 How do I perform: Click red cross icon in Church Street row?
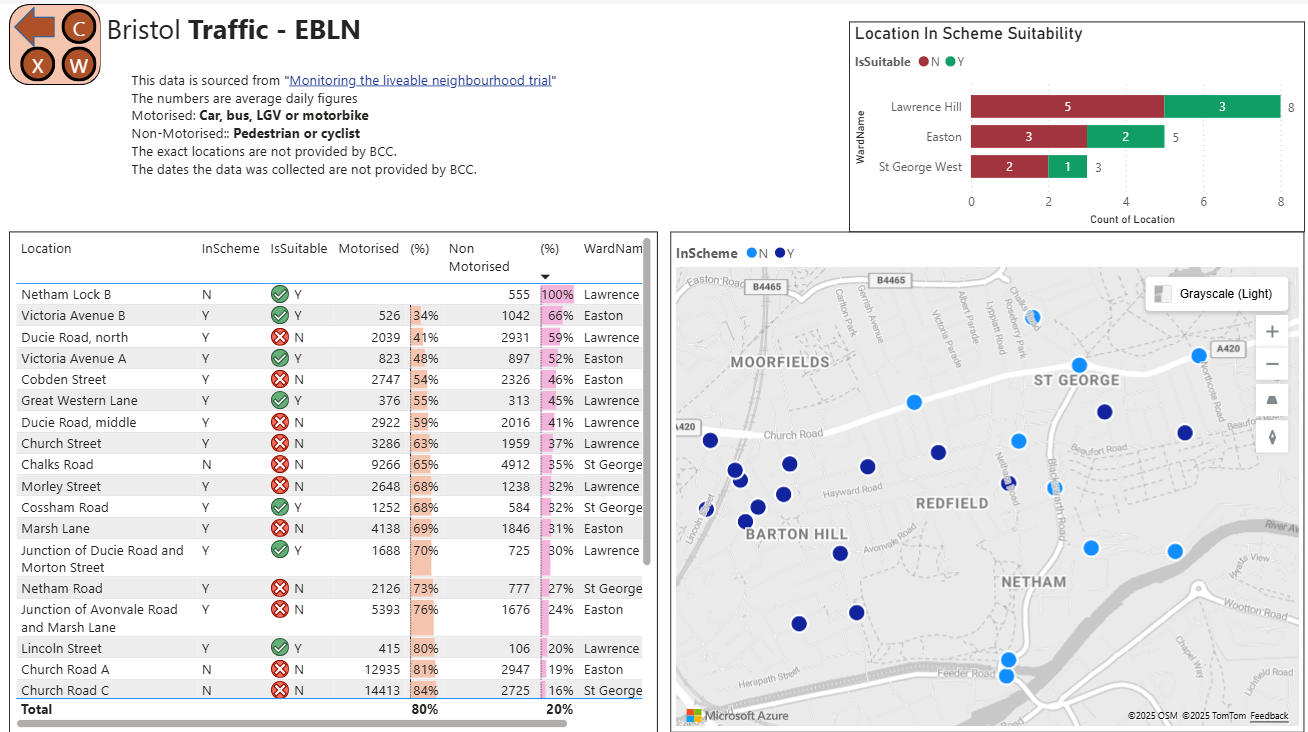click(279, 443)
